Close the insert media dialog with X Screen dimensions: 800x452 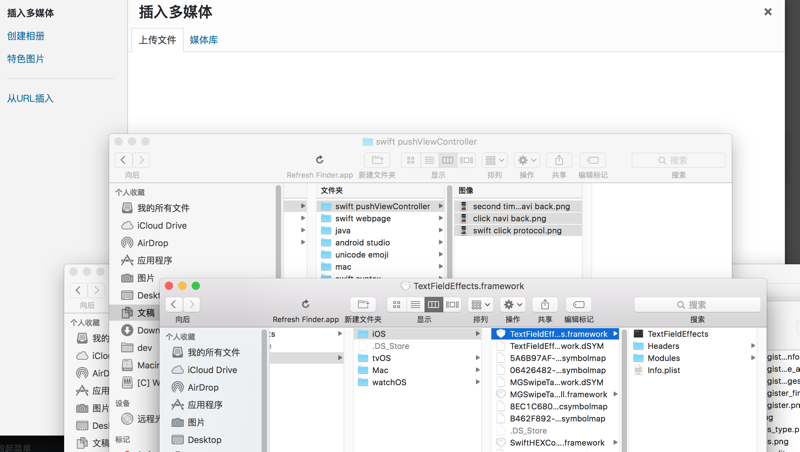coord(767,12)
